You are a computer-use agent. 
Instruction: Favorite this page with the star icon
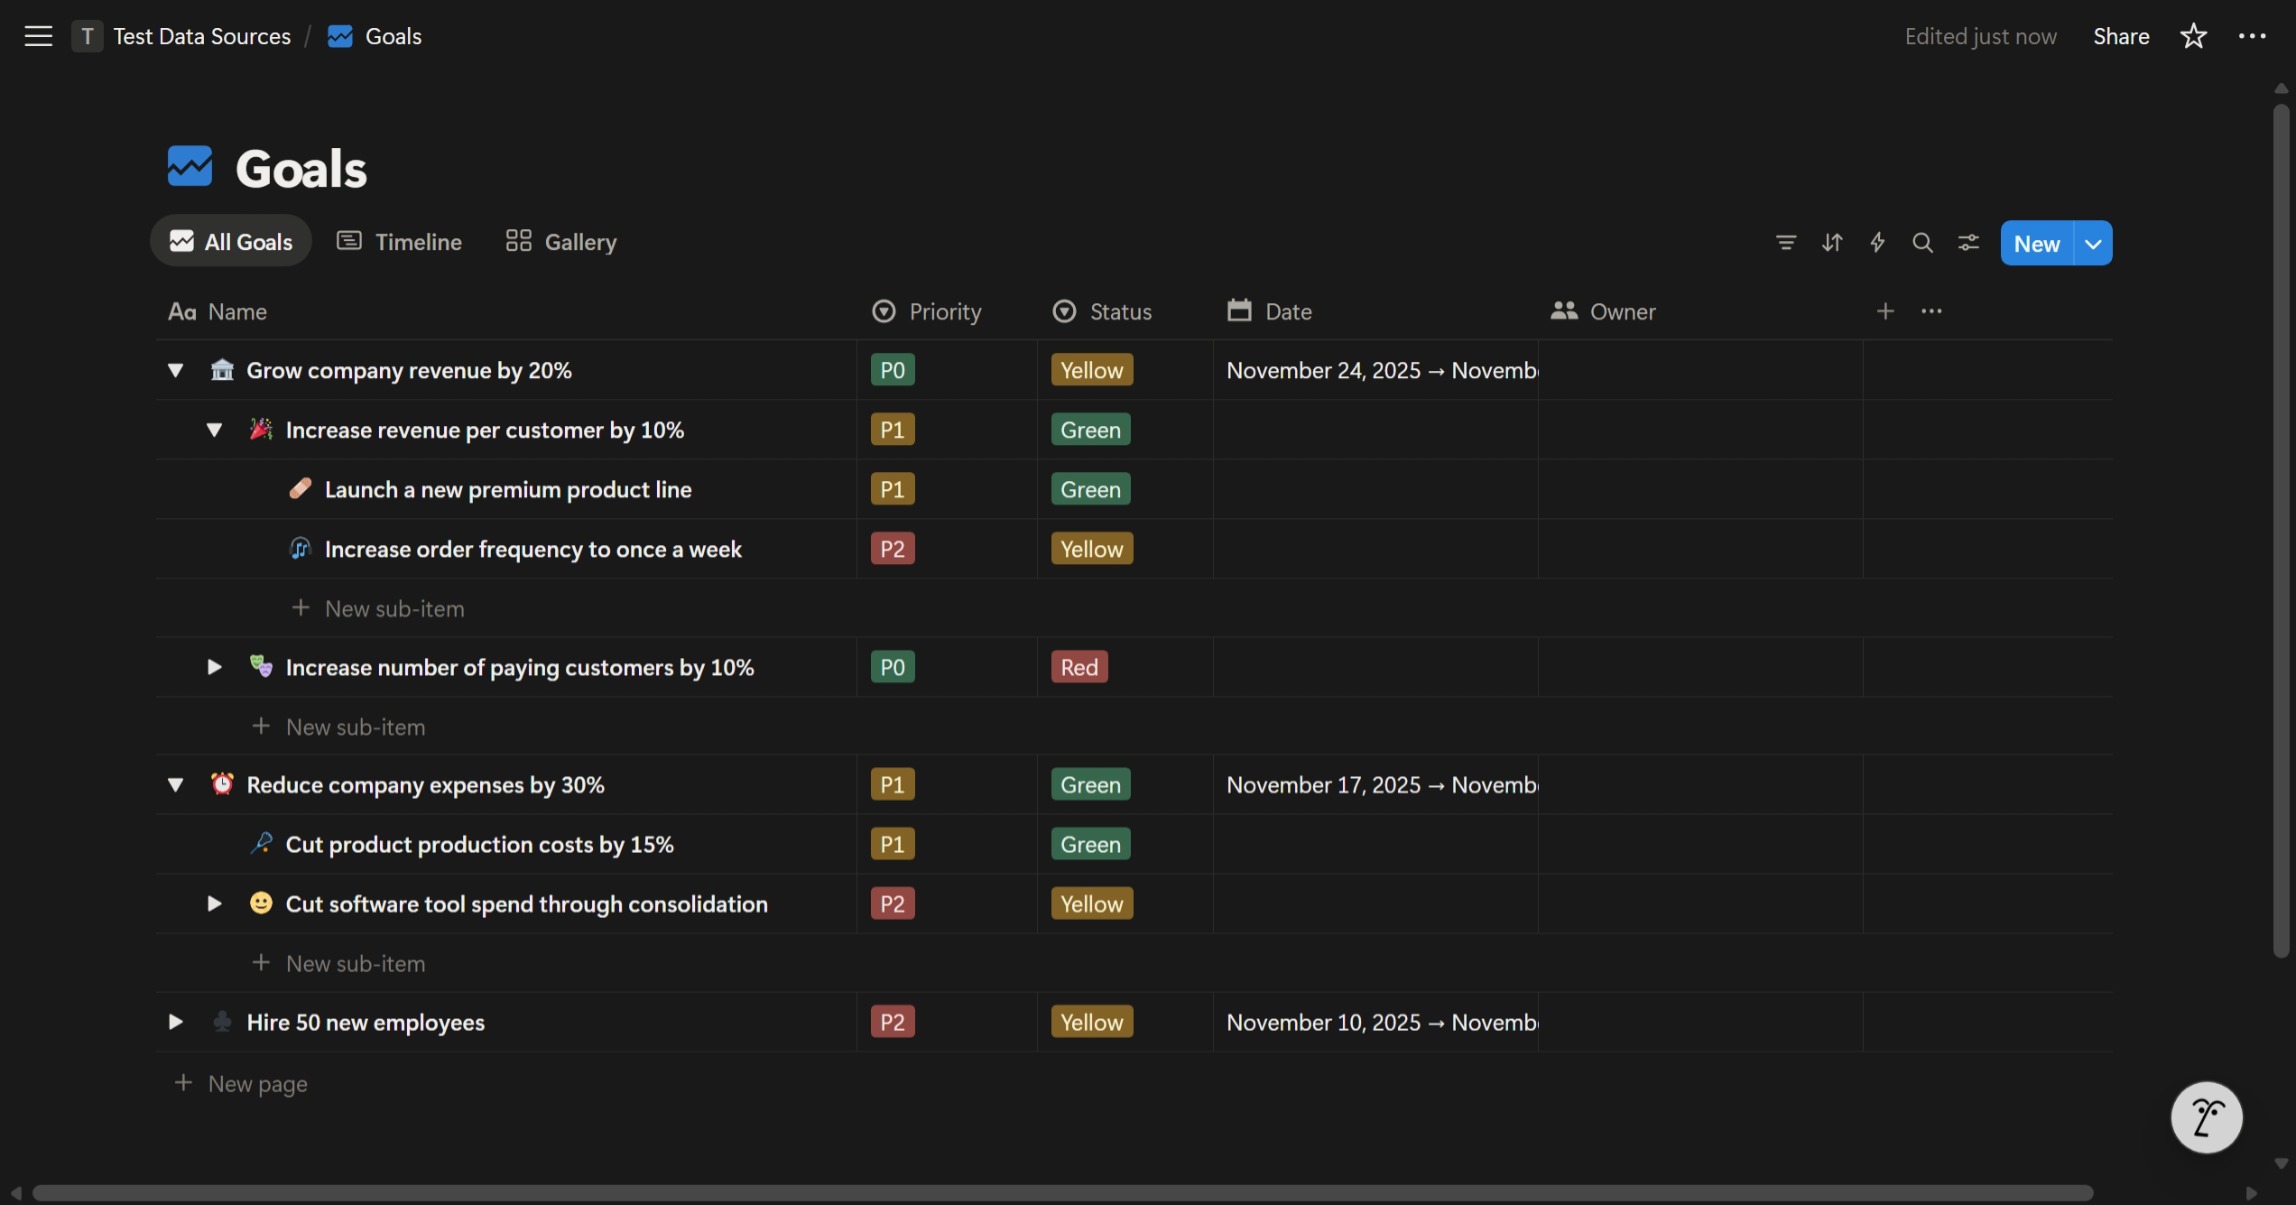click(2193, 37)
